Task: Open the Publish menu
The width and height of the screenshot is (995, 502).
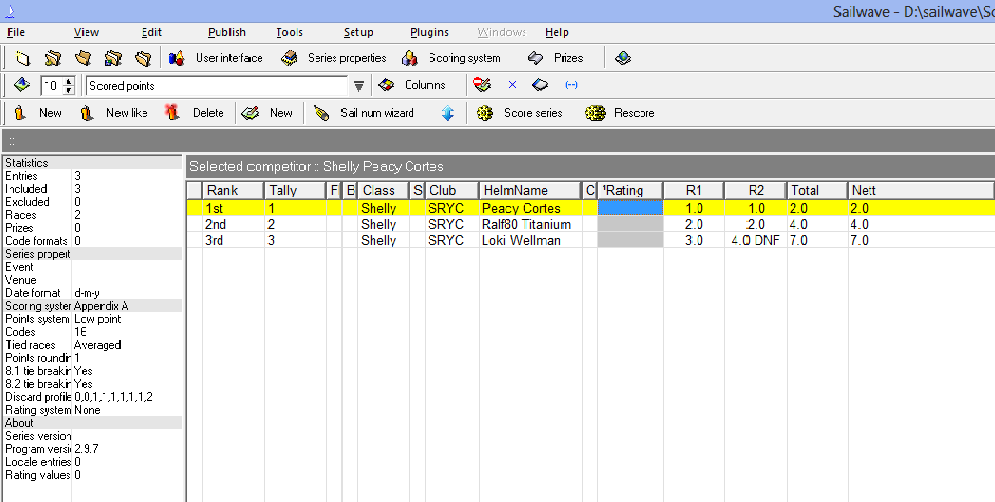Action: (x=227, y=33)
